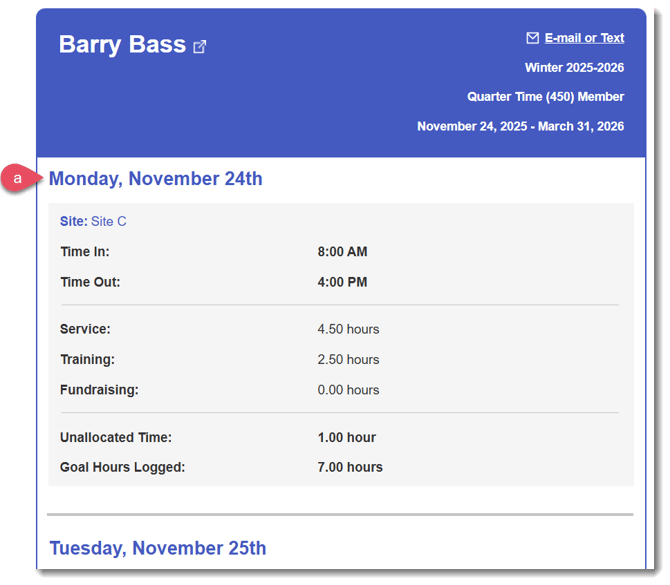Click the Time Out value 4:00 PM

(342, 282)
